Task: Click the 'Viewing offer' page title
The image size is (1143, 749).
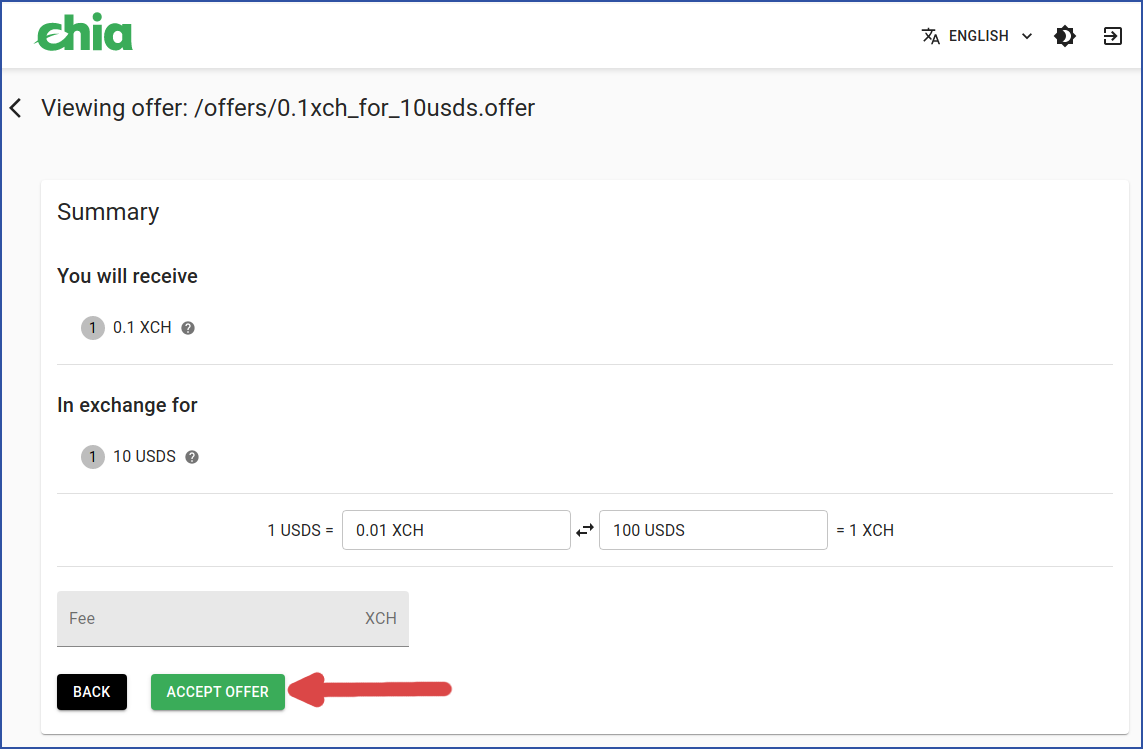Action: 288,108
